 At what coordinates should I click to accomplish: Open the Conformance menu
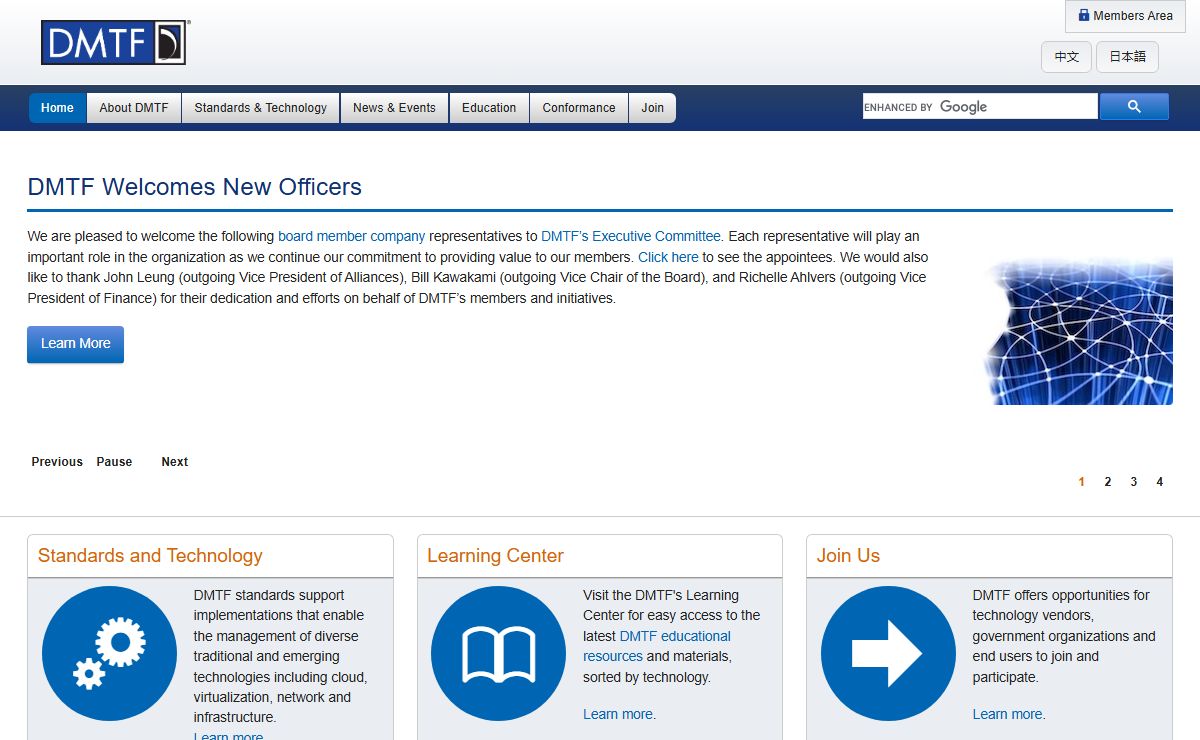[x=579, y=108]
